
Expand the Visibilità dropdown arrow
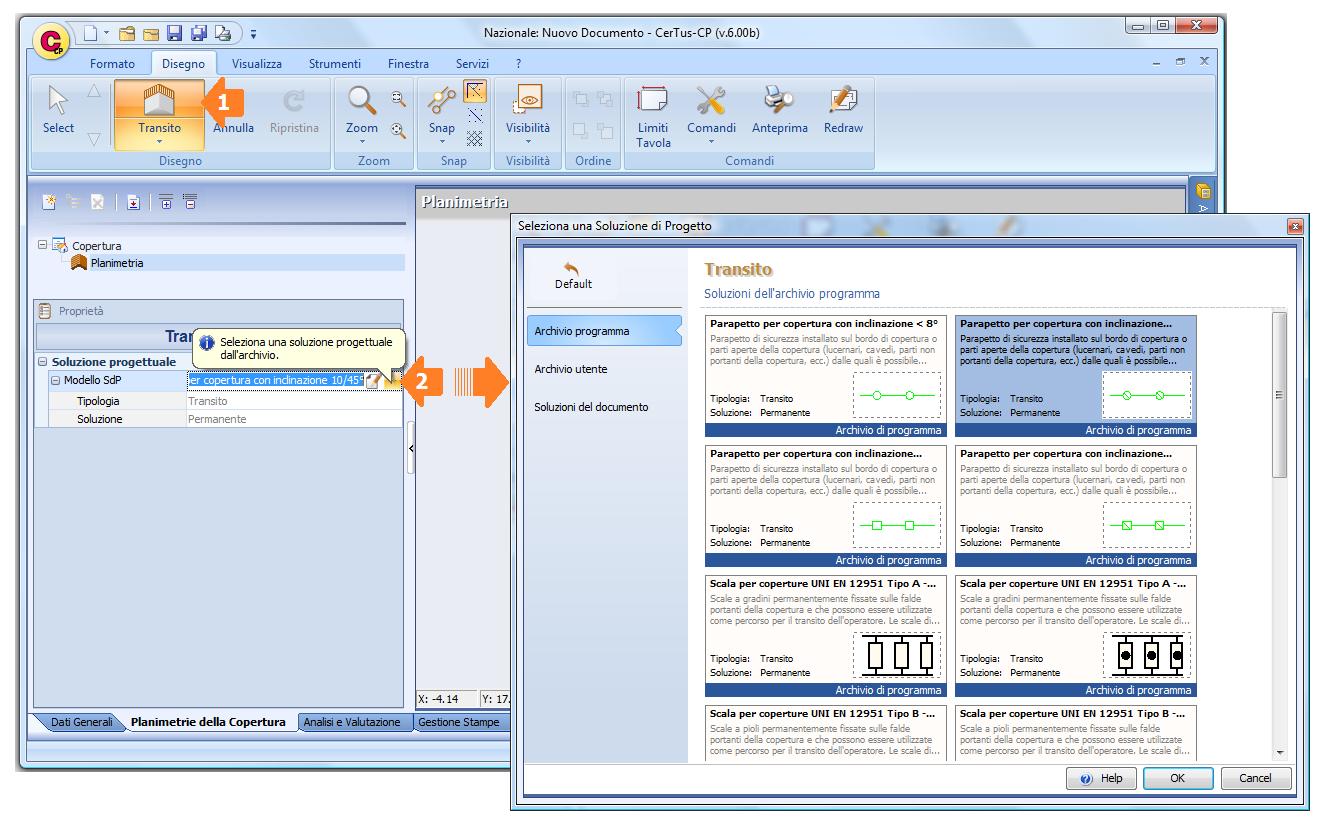click(x=527, y=142)
